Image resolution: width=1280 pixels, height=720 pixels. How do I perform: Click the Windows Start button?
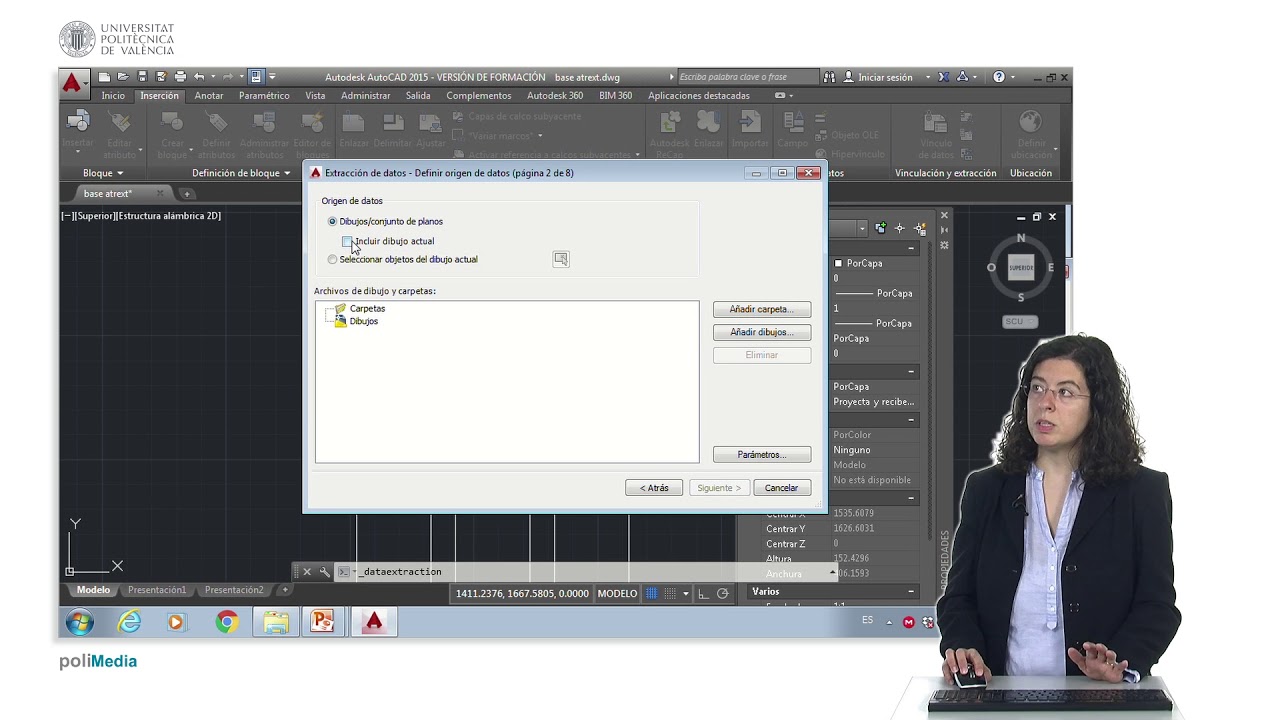point(79,622)
